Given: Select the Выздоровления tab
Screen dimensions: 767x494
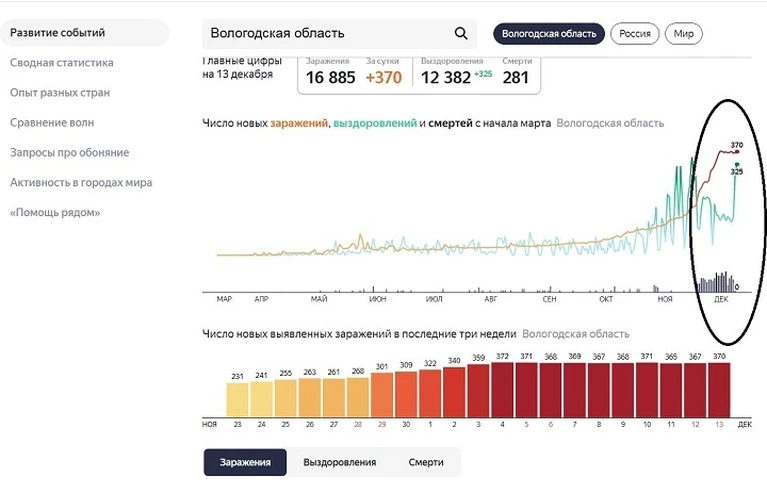Looking at the screenshot, I should (x=339, y=462).
